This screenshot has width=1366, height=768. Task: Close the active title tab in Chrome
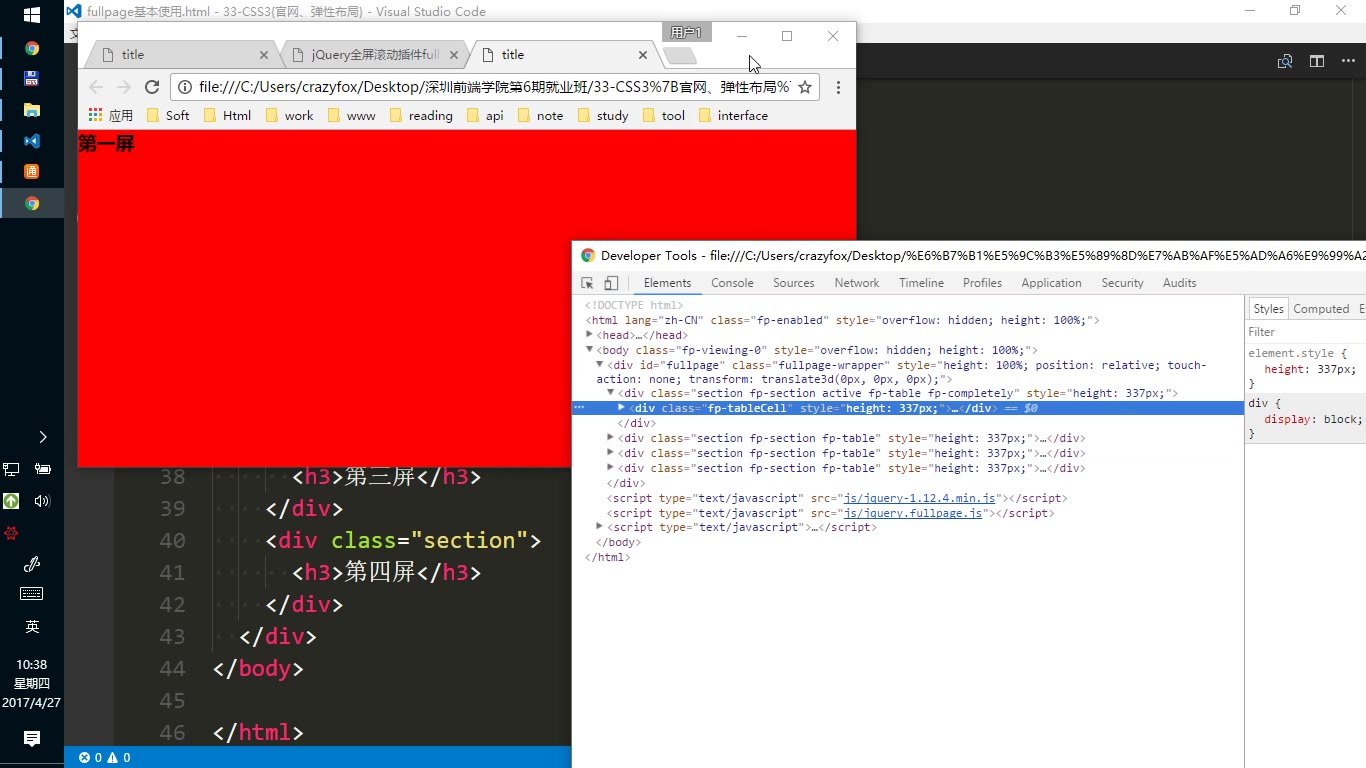644,55
